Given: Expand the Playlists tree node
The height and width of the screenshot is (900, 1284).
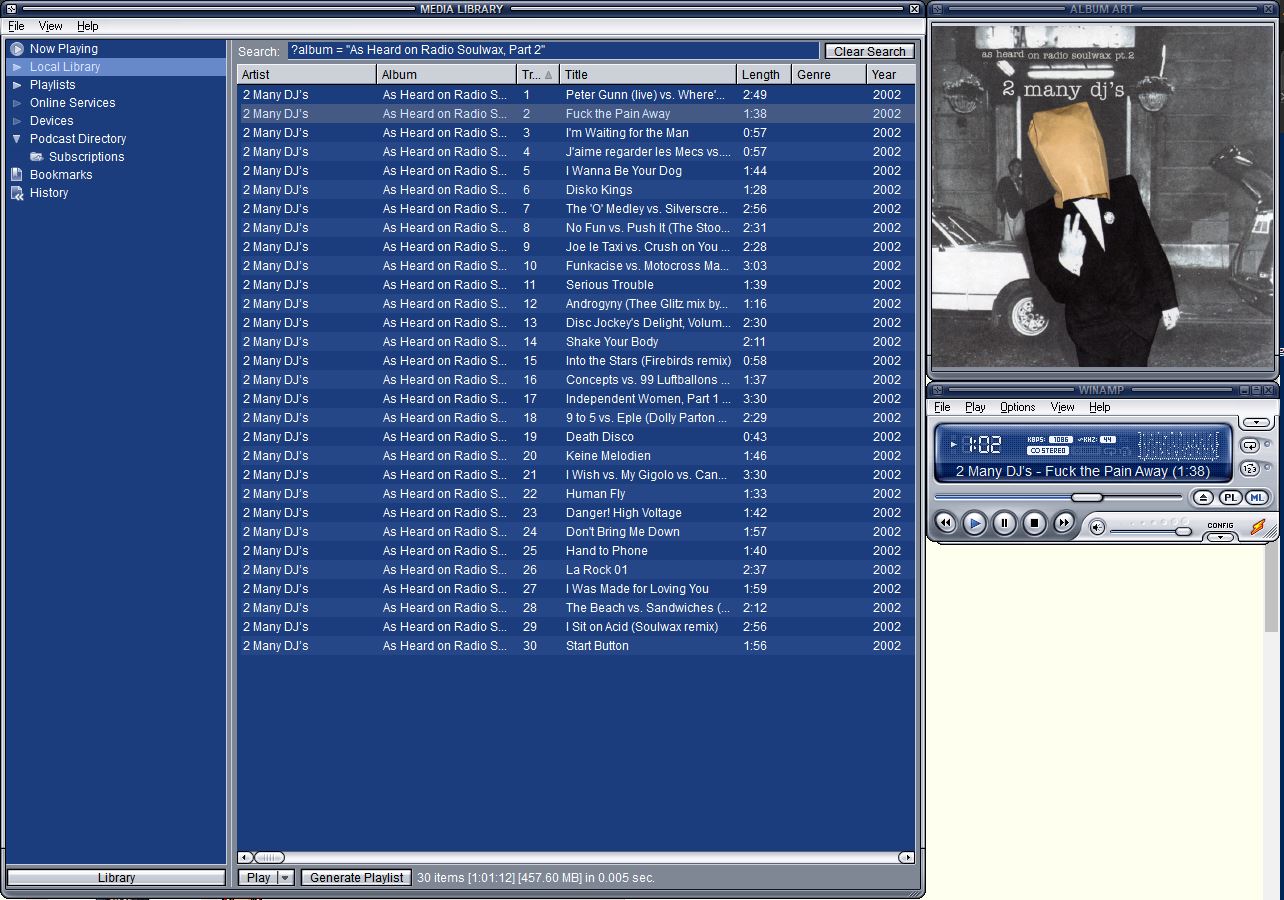Looking at the screenshot, I should tap(17, 85).
